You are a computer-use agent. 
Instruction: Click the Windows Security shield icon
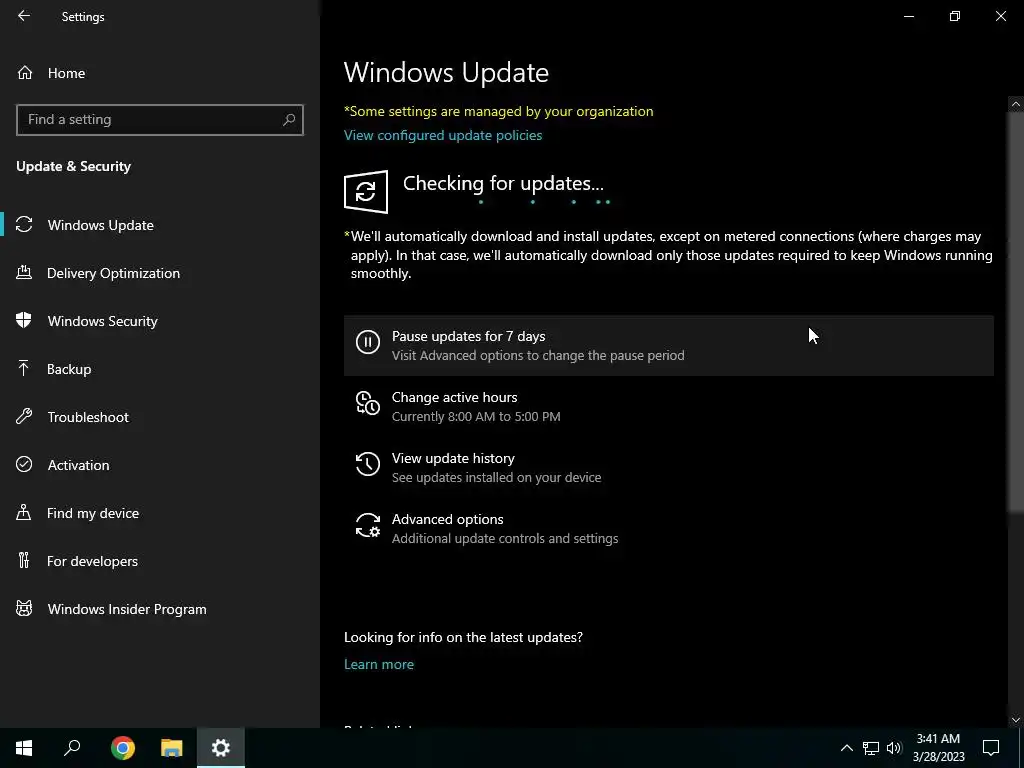(24, 321)
